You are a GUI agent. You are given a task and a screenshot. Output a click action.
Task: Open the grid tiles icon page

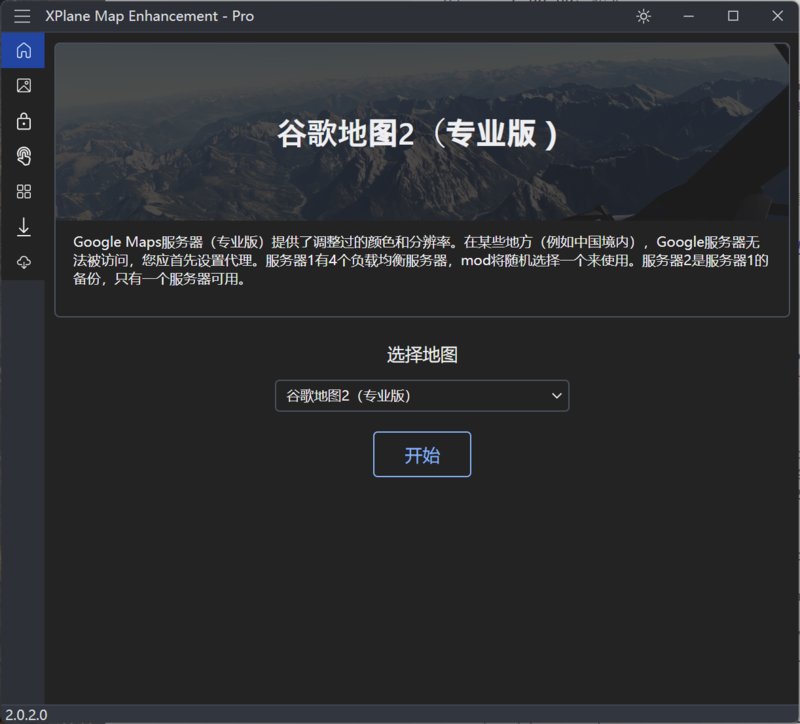click(23, 192)
